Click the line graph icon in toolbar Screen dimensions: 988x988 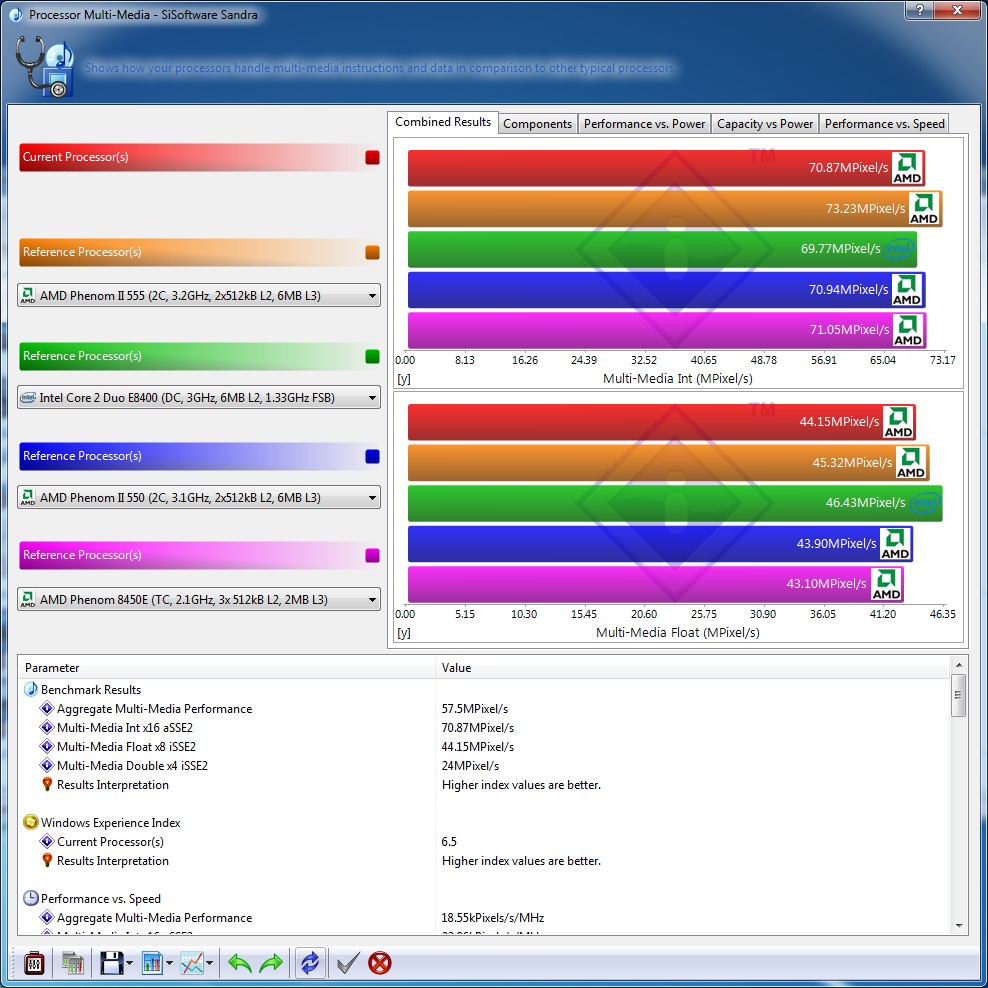pos(192,963)
